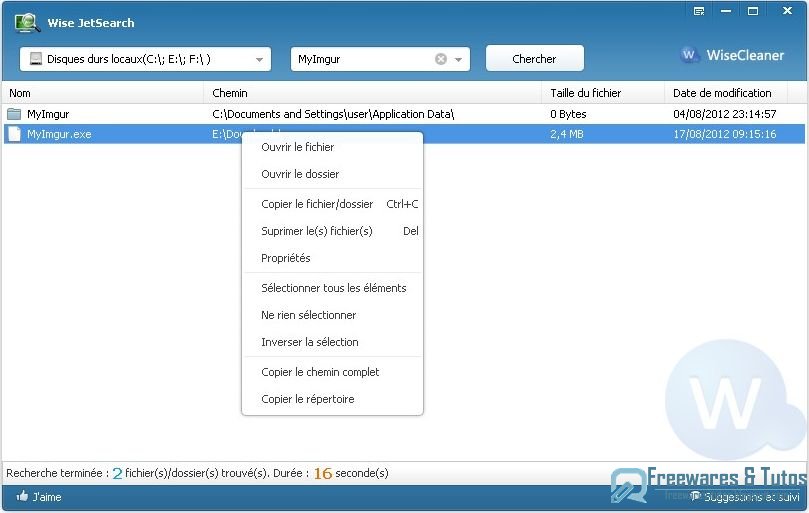Image resolution: width=809 pixels, height=513 pixels.
Task: Maximize the Wise JetSearch window
Action: (753, 11)
